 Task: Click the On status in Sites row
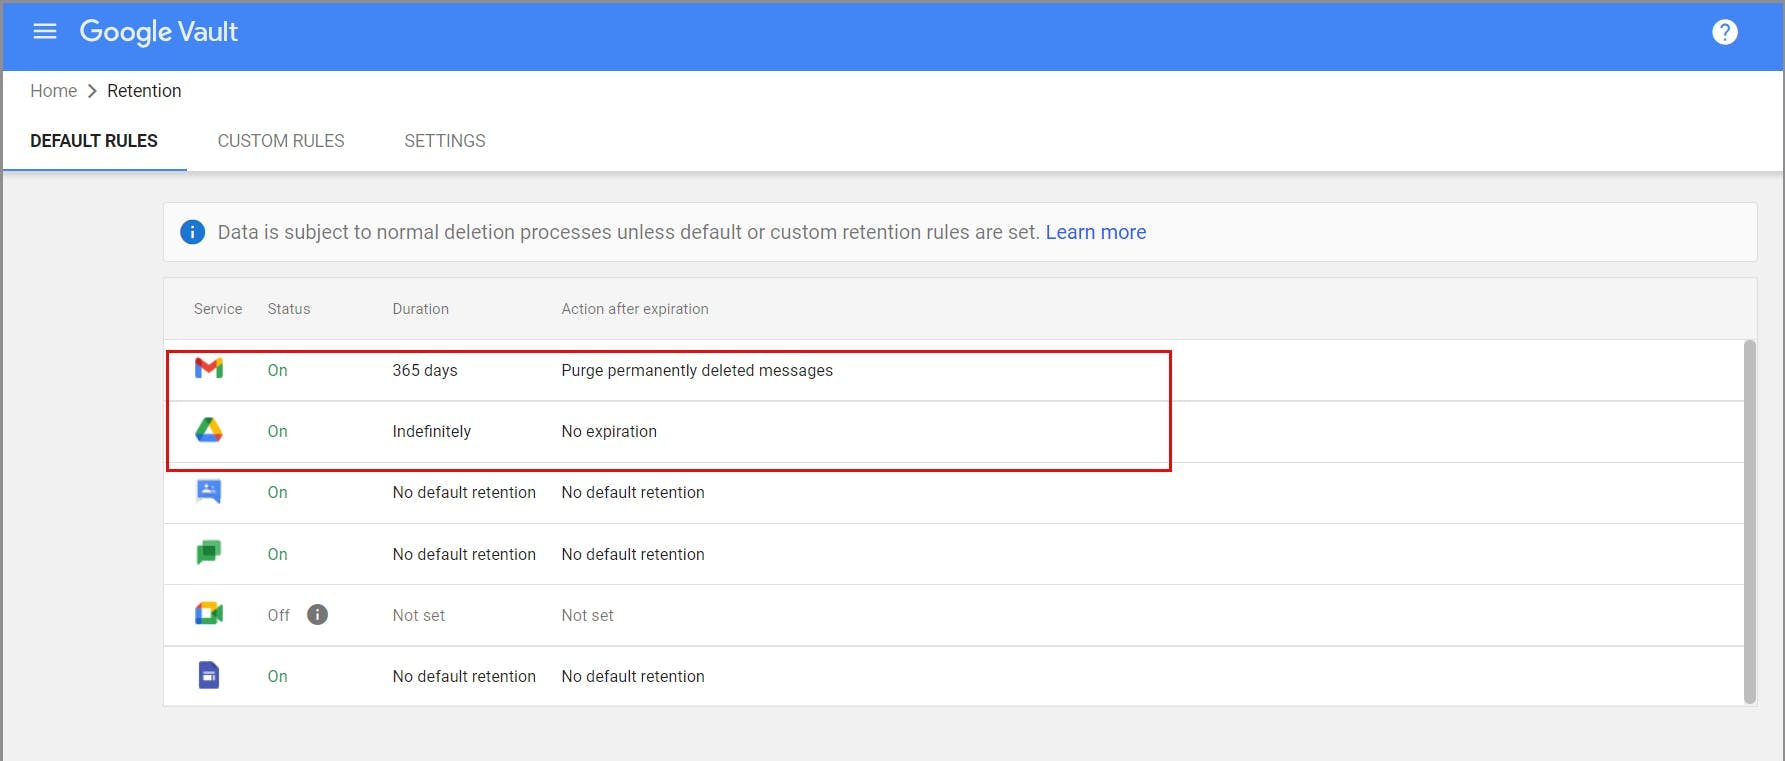(277, 676)
